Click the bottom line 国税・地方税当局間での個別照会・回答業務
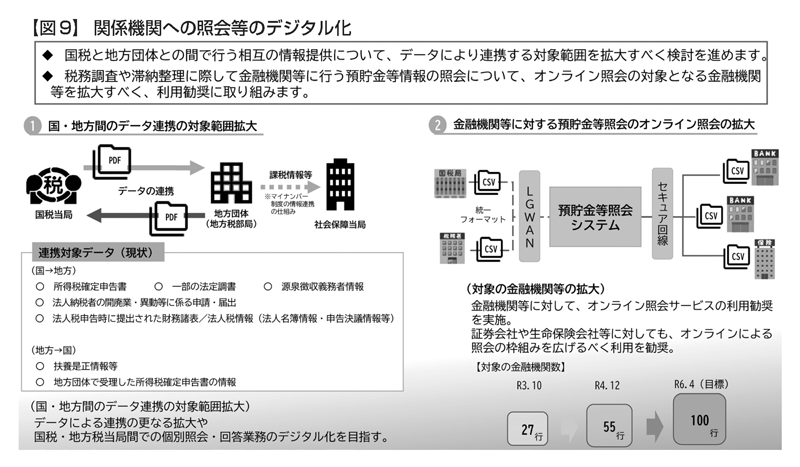This screenshot has width=800, height=467. pyautogui.click(x=212, y=437)
